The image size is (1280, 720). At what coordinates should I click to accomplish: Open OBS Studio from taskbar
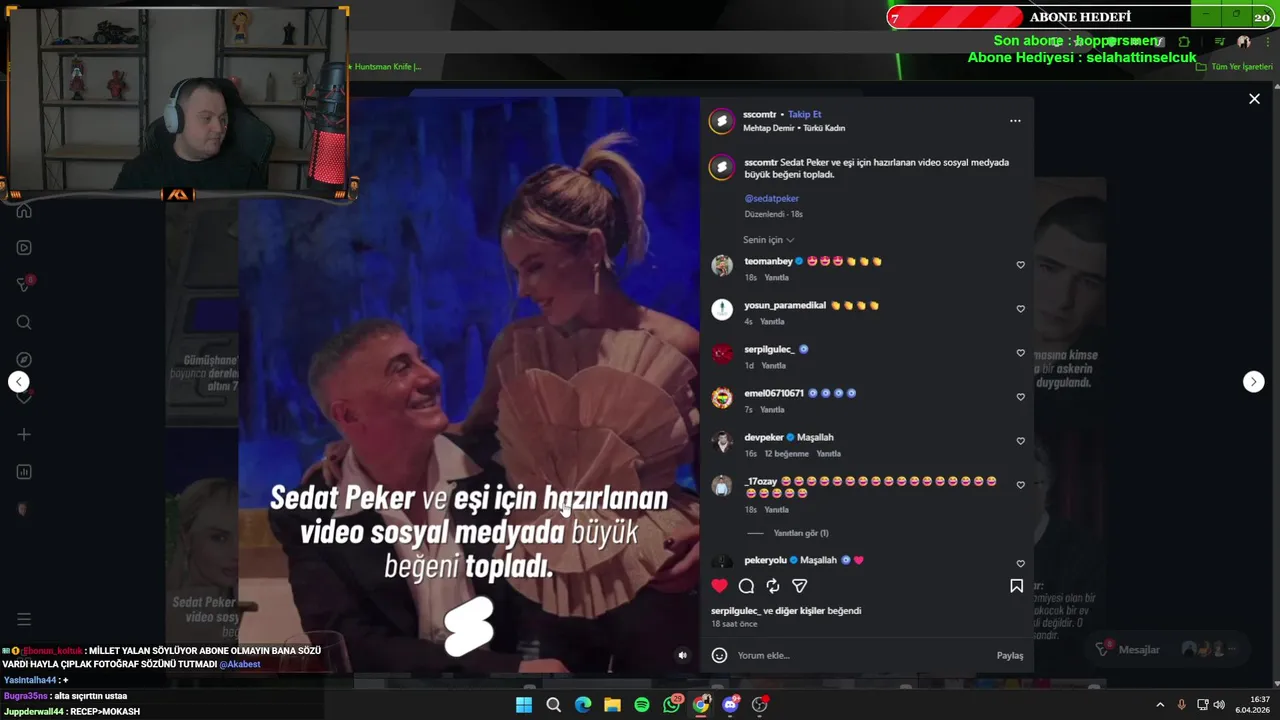pyautogui.click(x=760, y=705)
